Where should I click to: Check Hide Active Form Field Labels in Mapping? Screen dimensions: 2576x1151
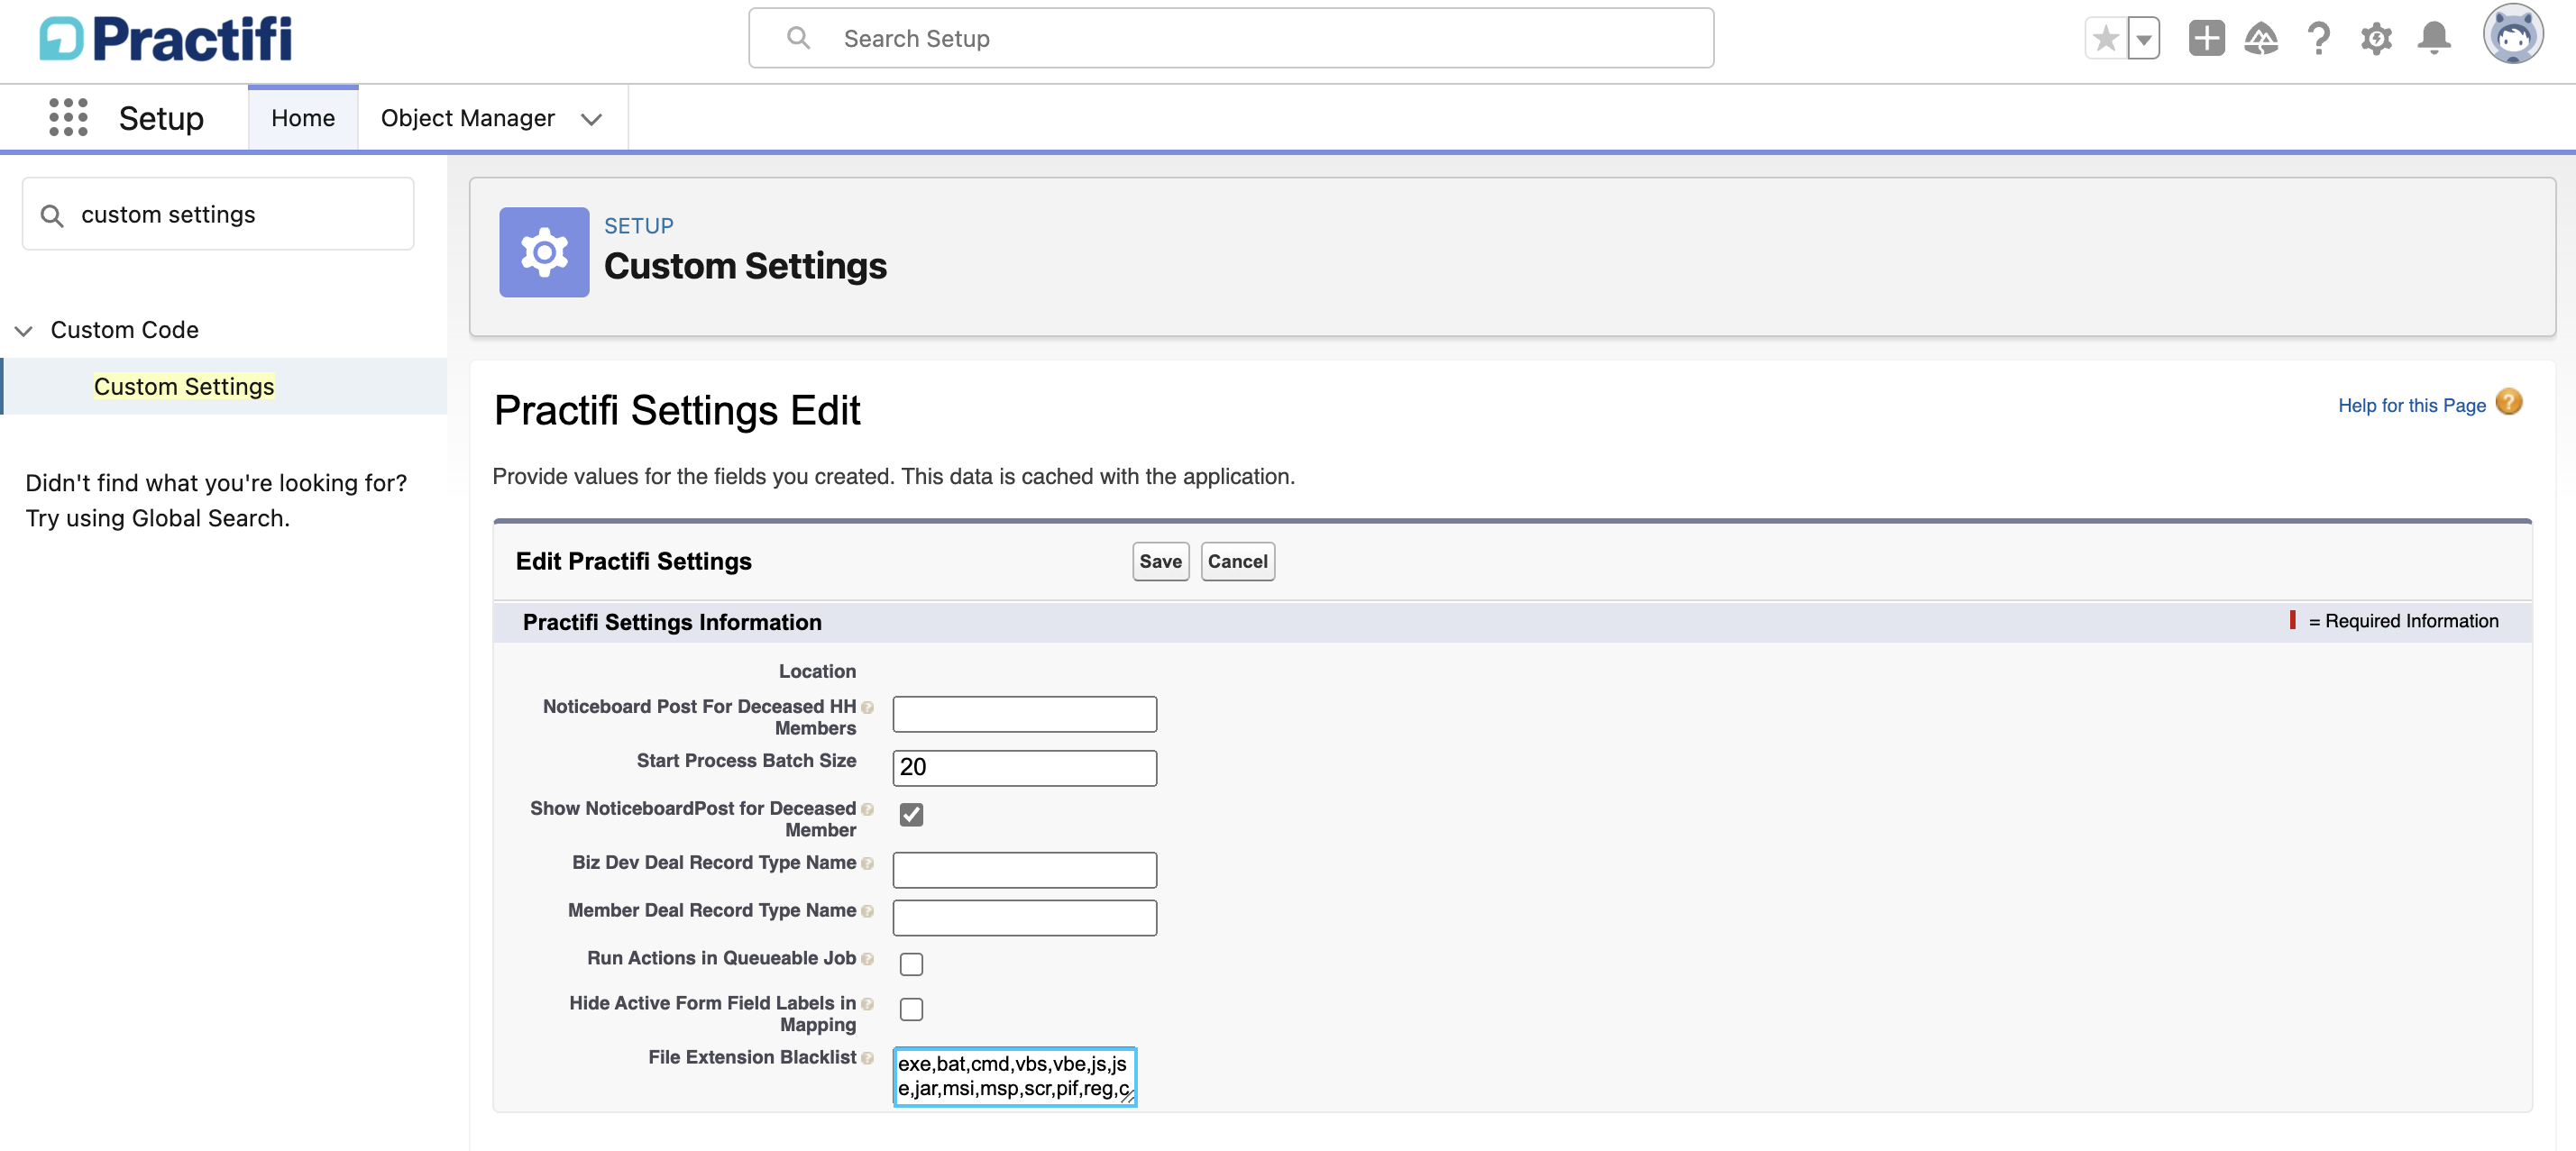(911, 1009)
